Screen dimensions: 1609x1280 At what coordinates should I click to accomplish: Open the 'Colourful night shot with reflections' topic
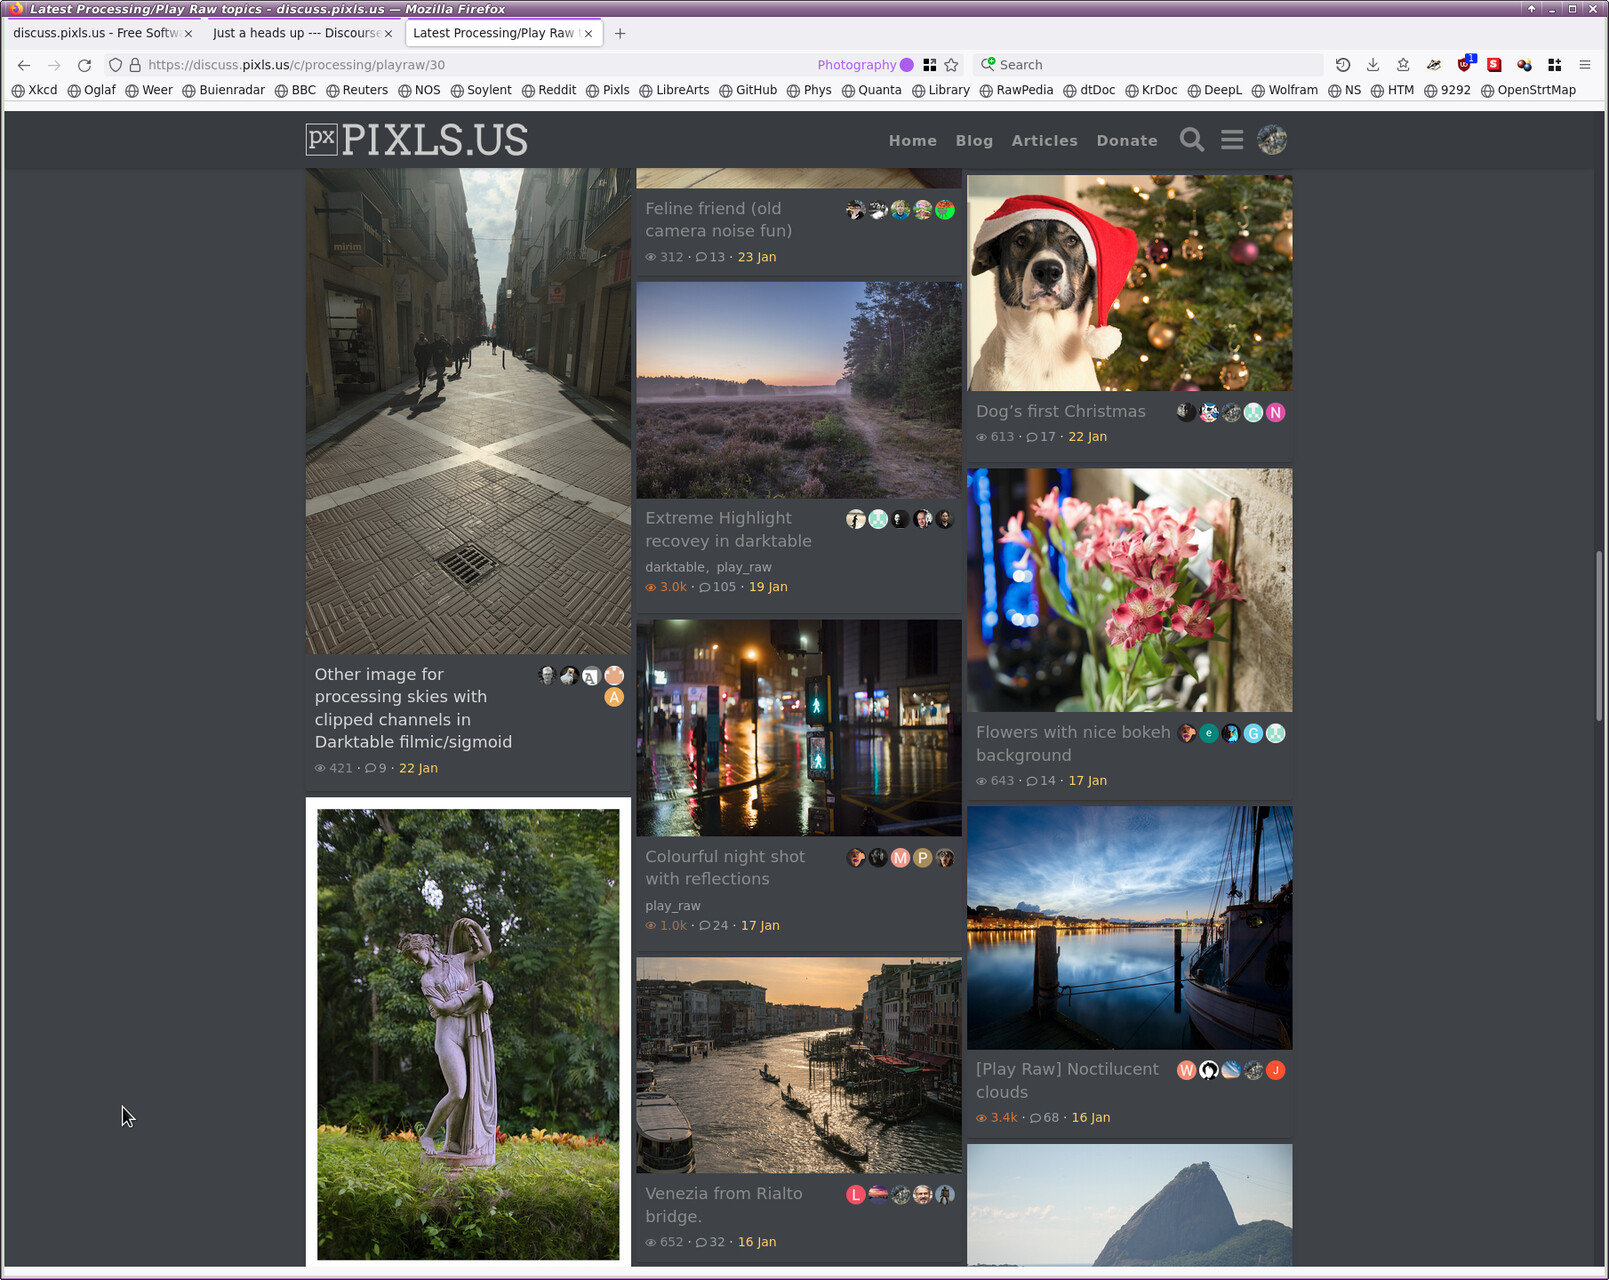coord(725,867)
